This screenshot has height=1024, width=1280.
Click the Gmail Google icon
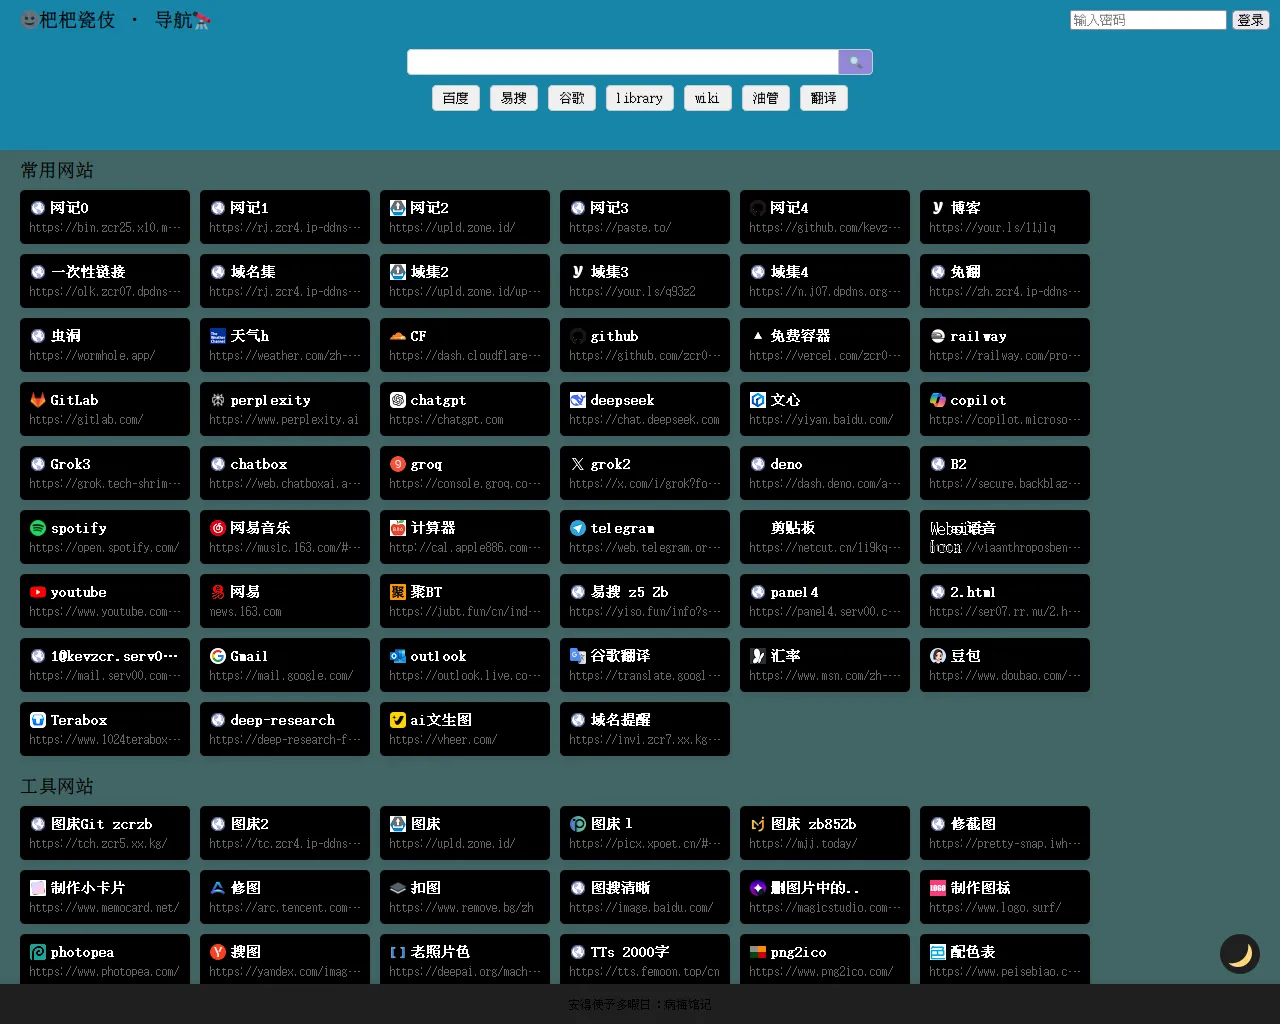tap(218, 656)
